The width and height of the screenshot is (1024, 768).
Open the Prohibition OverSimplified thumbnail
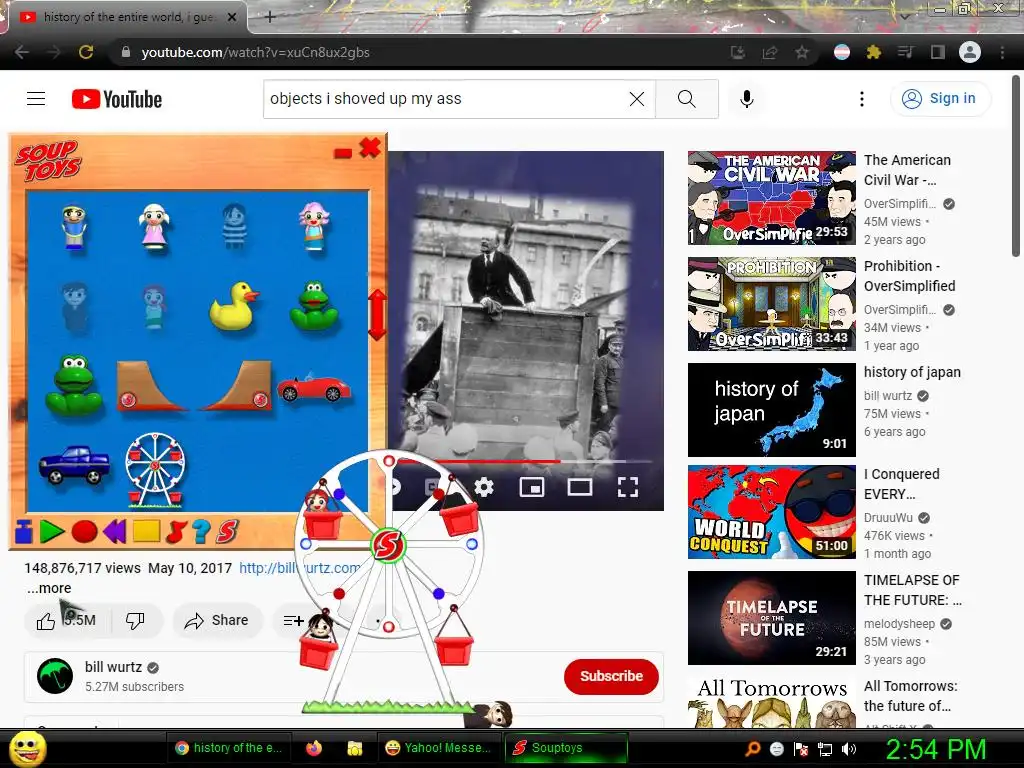coord(771,304)
